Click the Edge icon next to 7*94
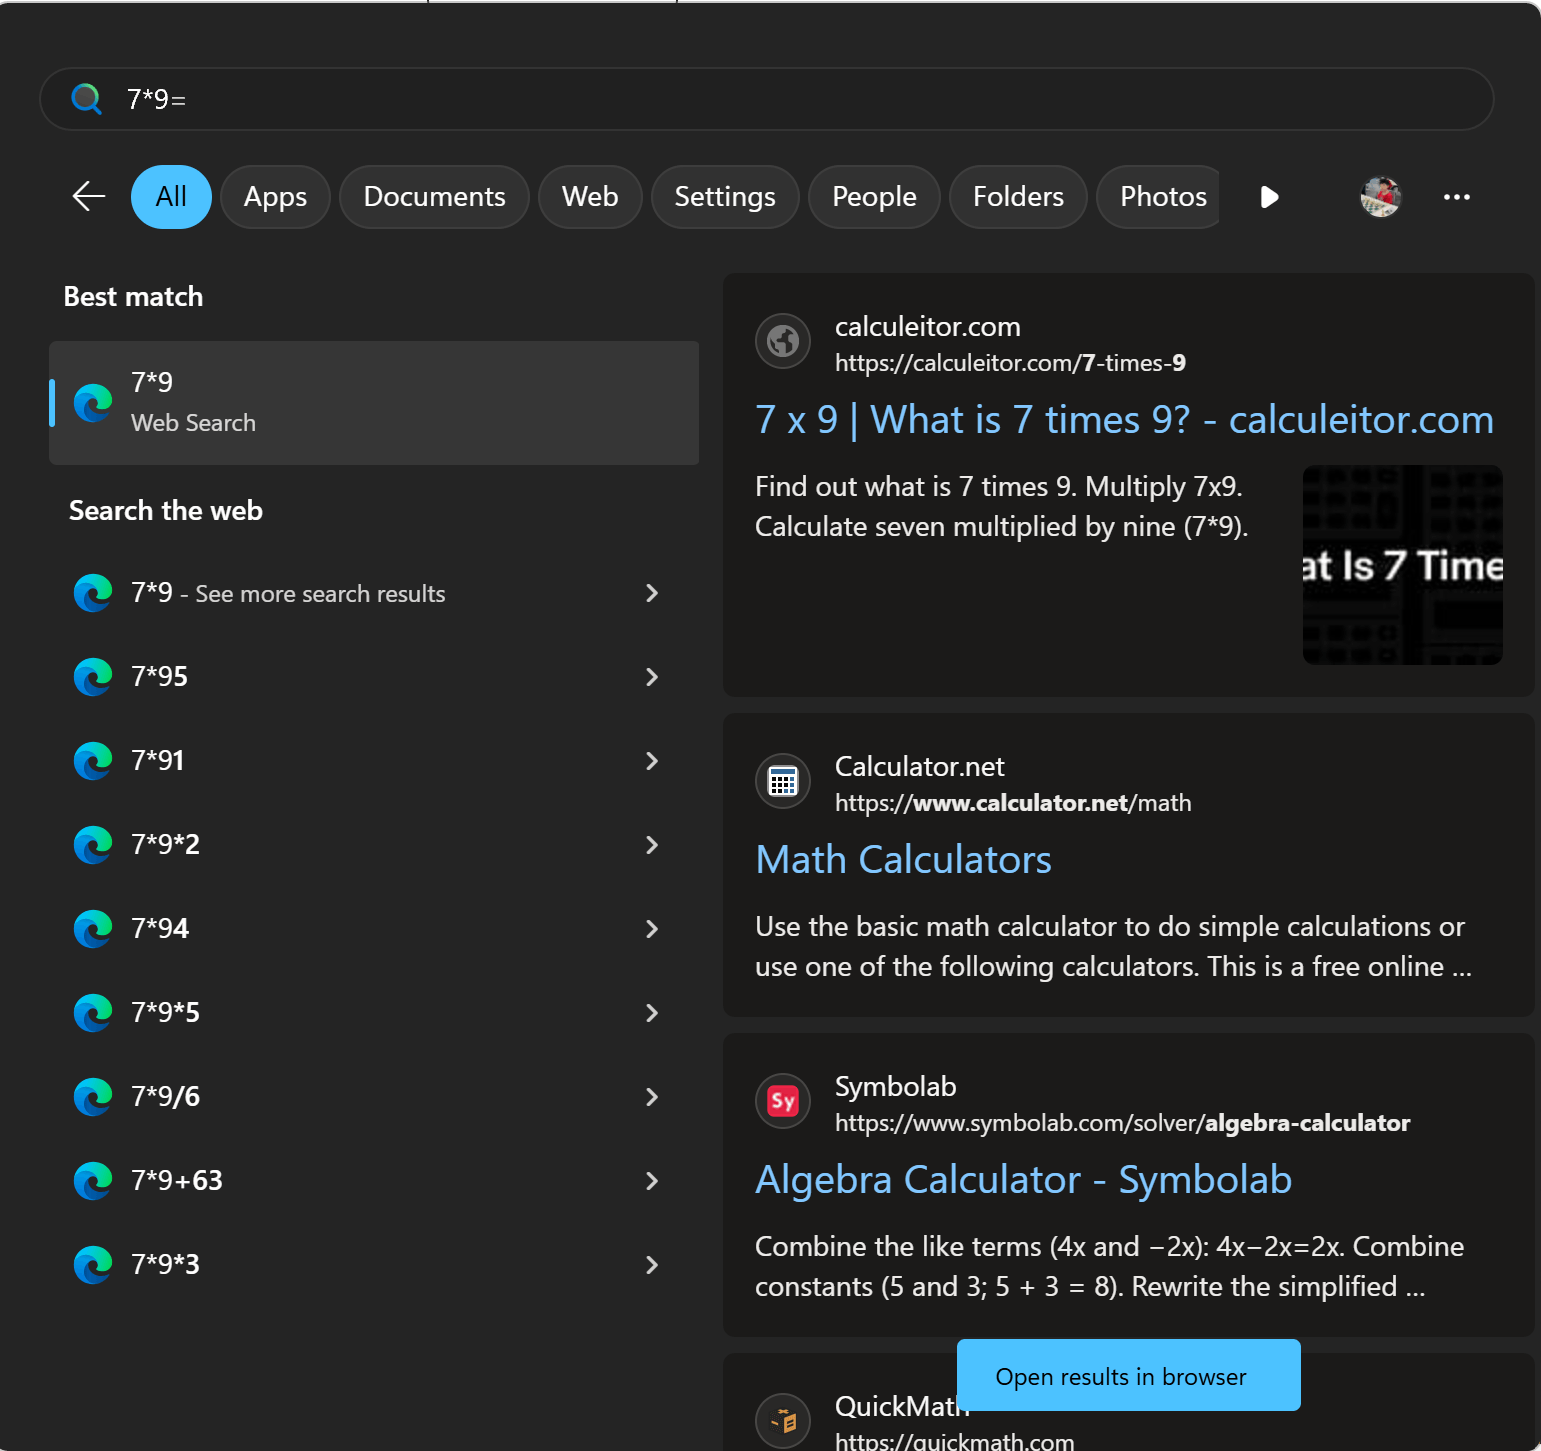Screen dimensions: 1541x1451 [x=93, y=929]
